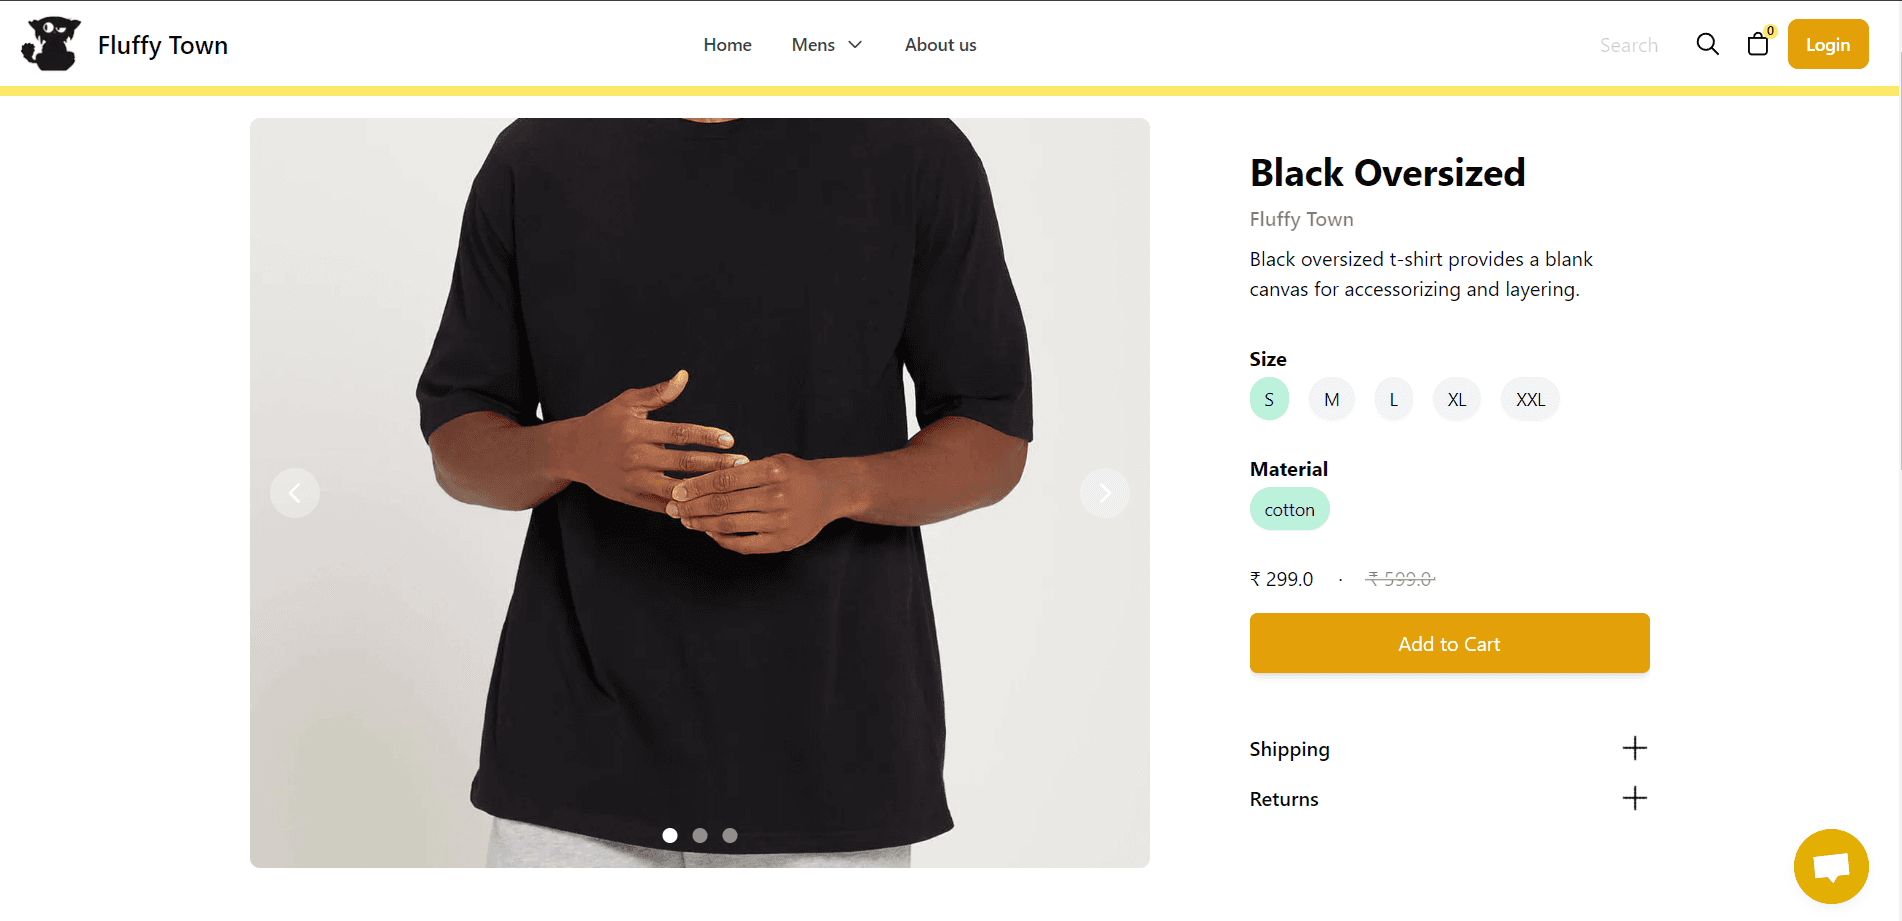The image size is (1902, 921).
Task: Select size XXL
Action: (x=1530, y=399)
